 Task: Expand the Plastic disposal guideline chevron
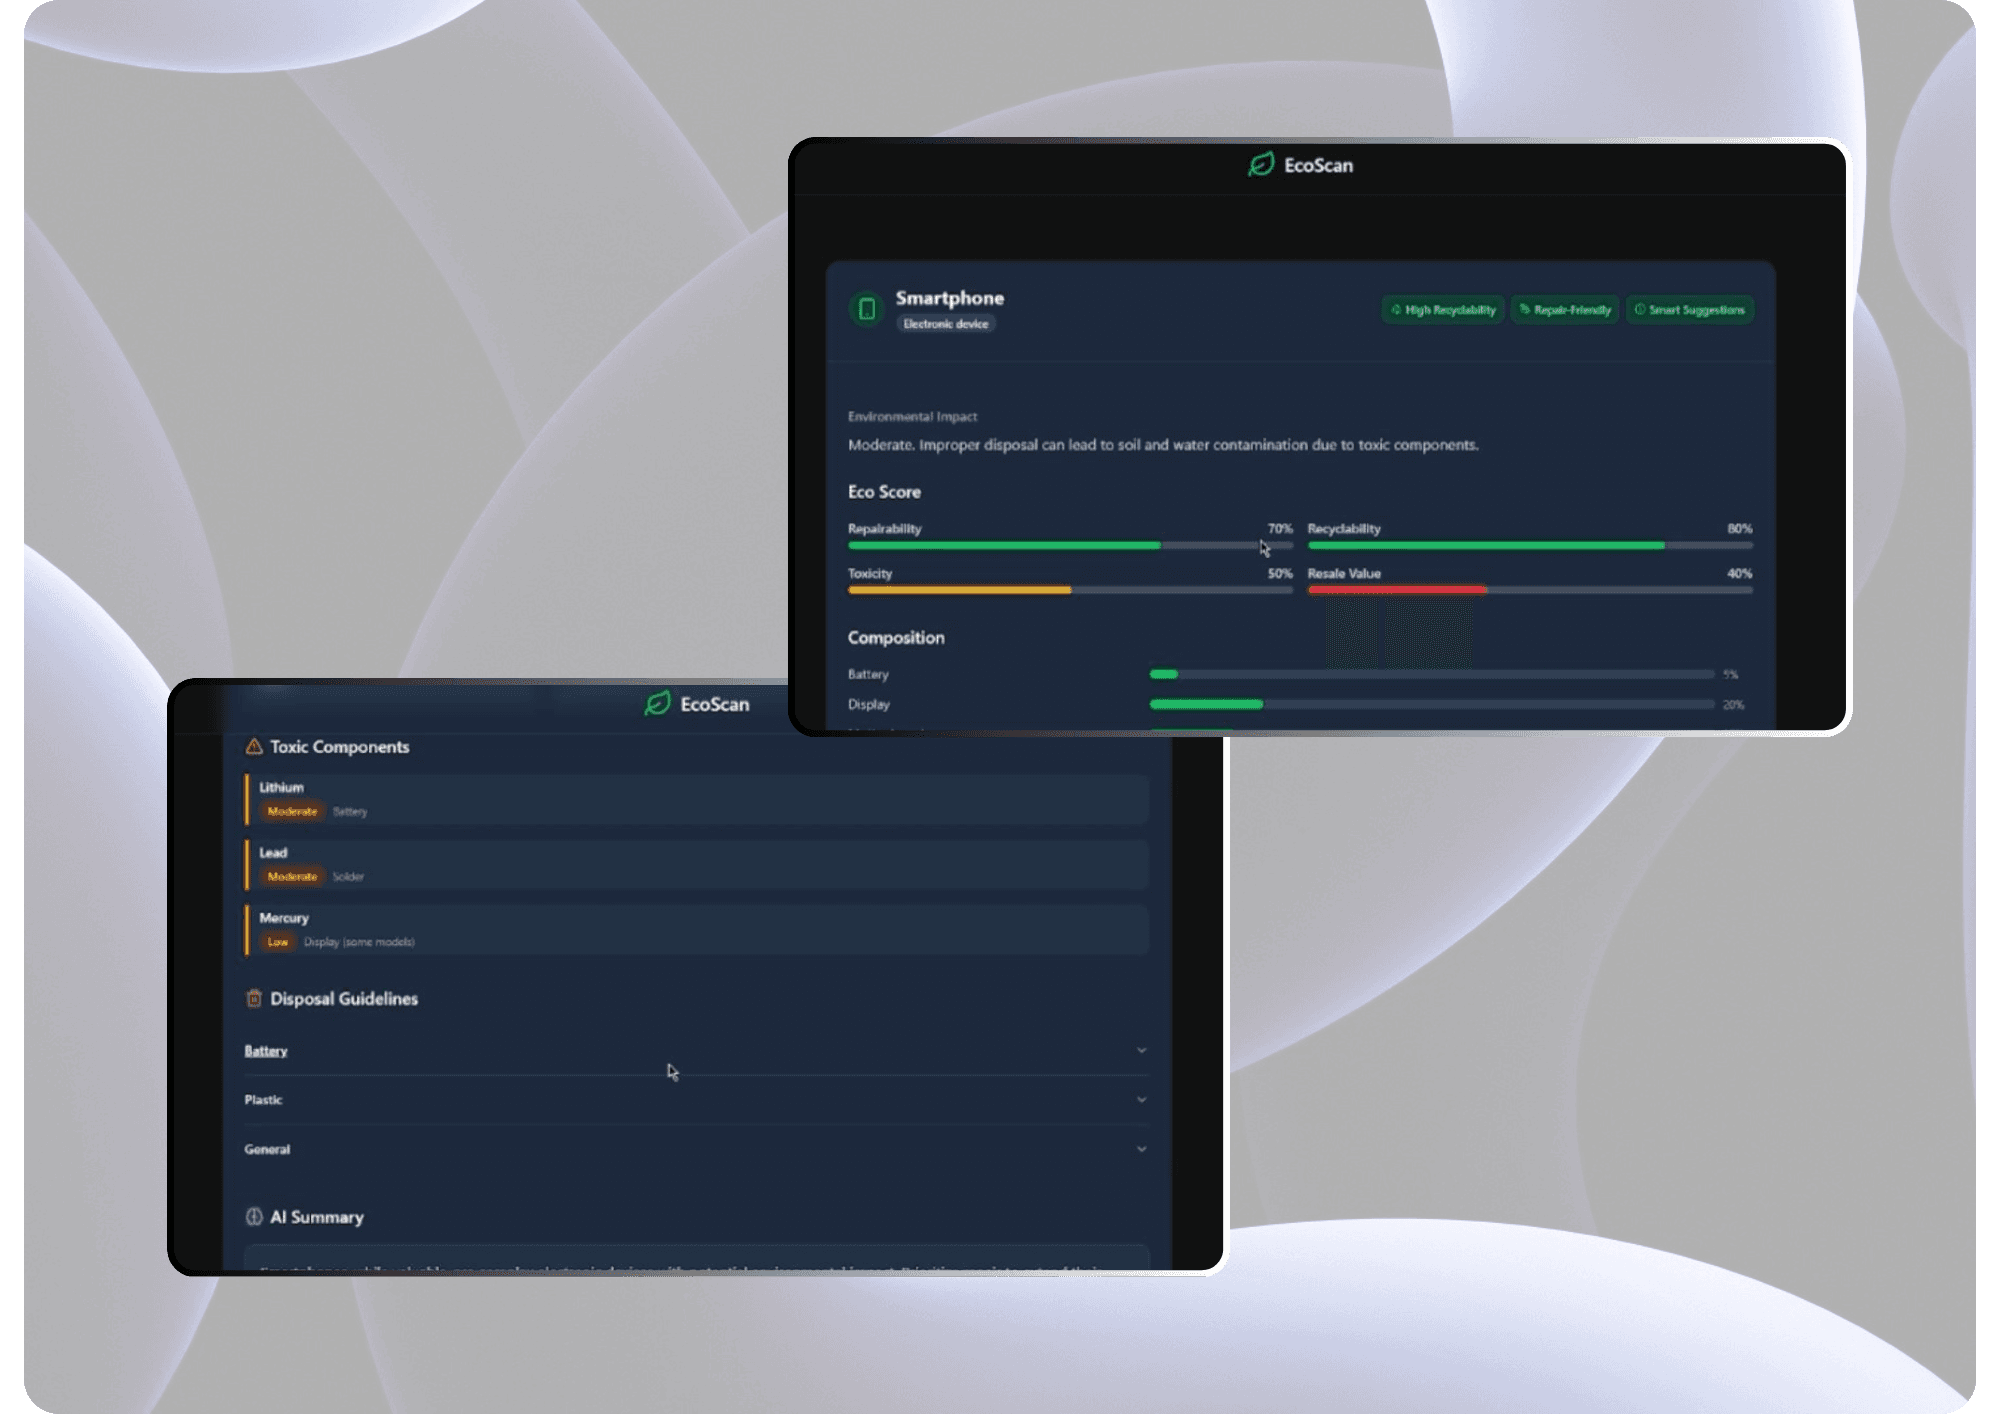[x=1141, y=1099]
